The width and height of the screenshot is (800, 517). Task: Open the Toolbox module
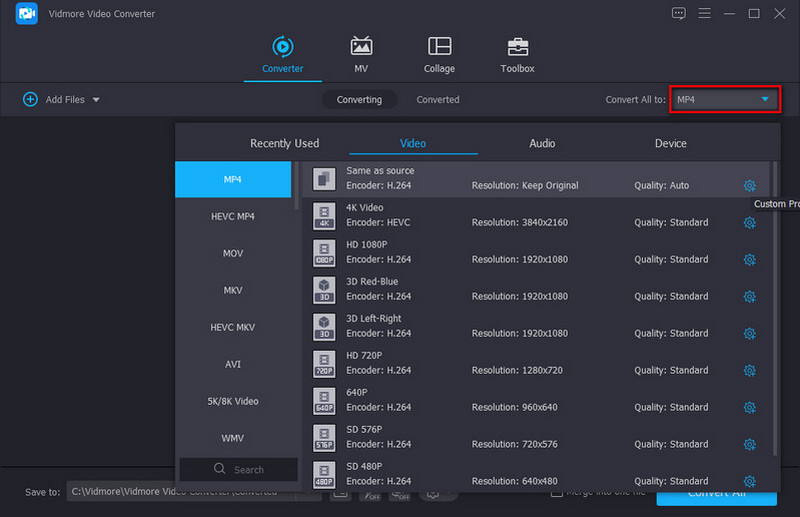(517, 55)
